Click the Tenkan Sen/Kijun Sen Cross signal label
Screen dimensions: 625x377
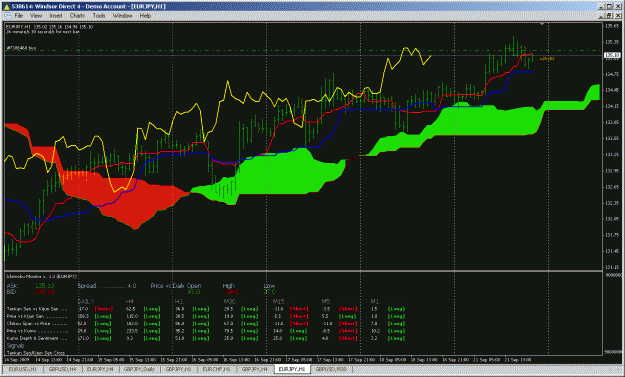point(35,353)
